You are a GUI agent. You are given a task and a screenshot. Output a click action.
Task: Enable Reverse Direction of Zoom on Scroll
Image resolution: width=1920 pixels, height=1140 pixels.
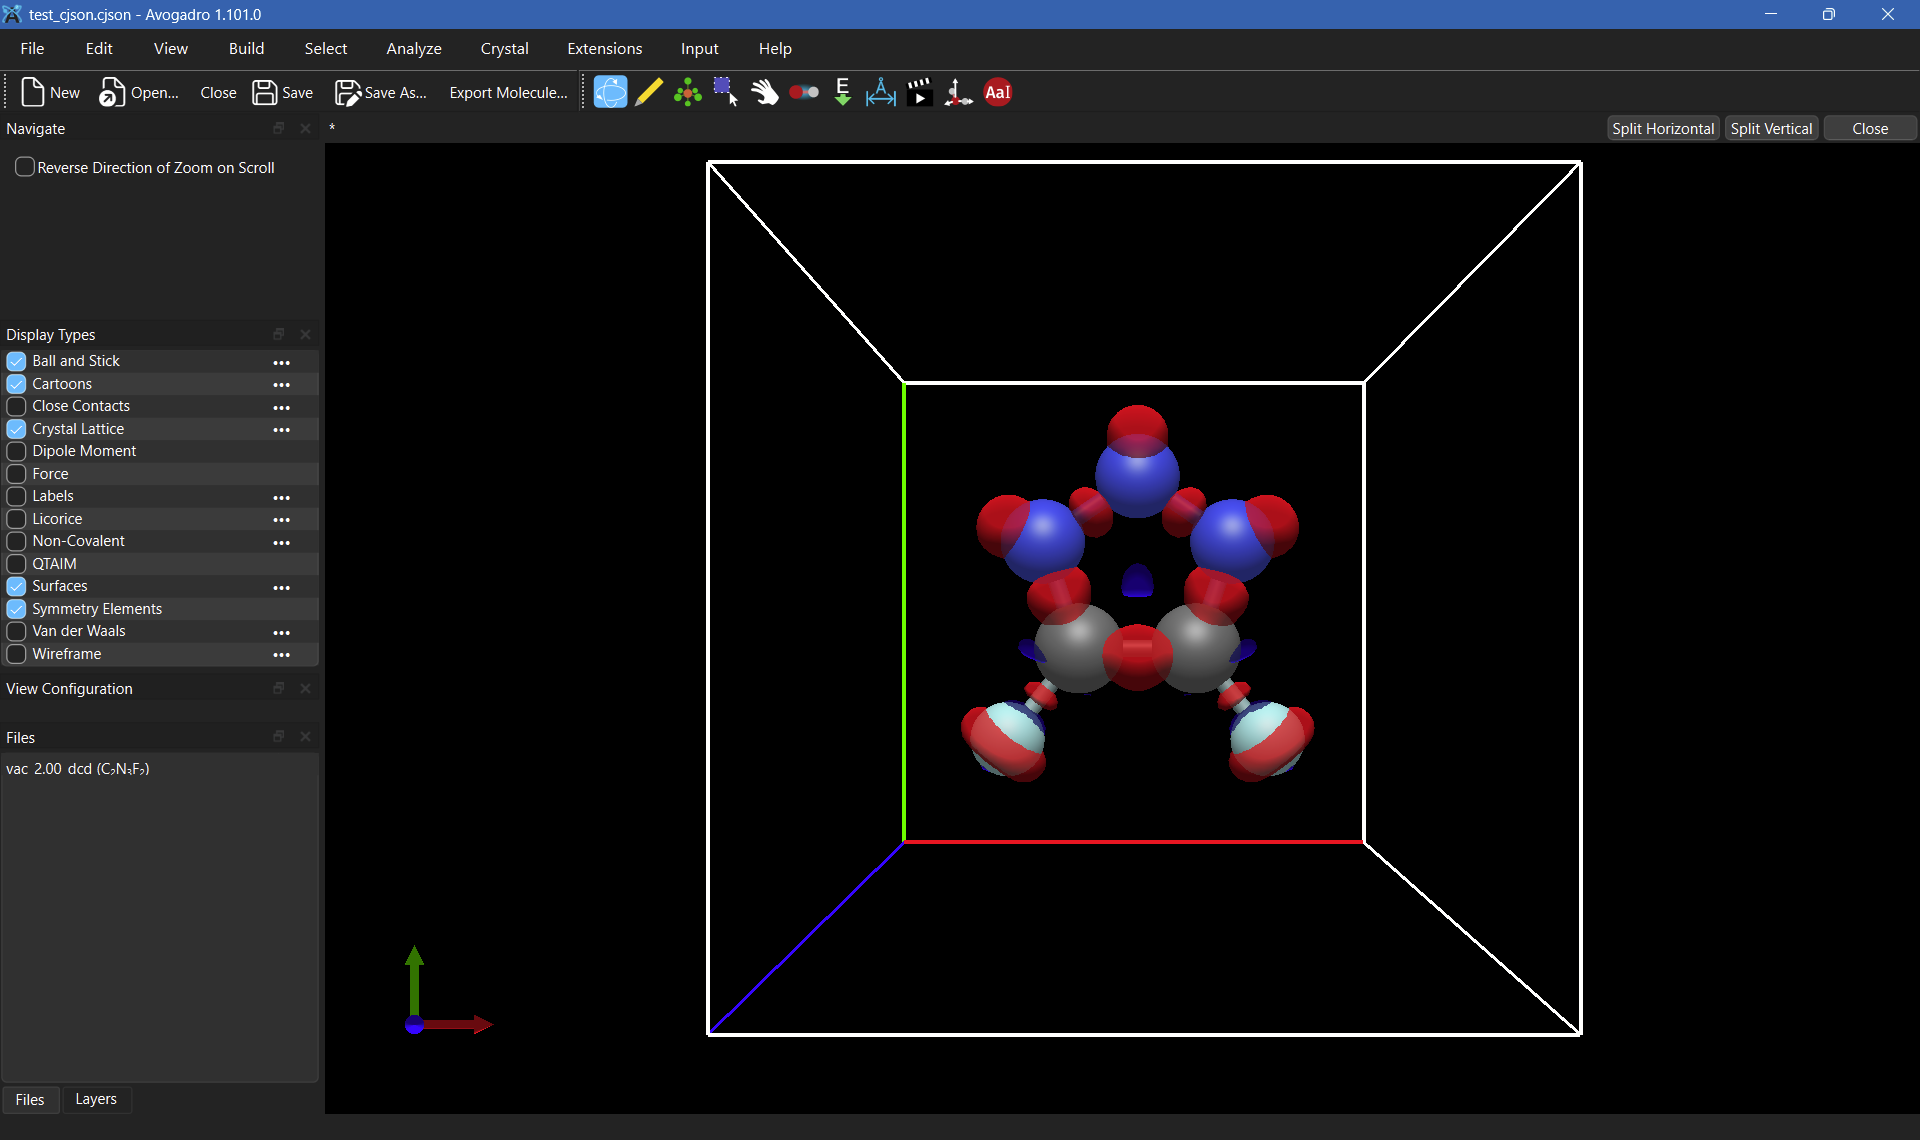click(x=25, y=167)
